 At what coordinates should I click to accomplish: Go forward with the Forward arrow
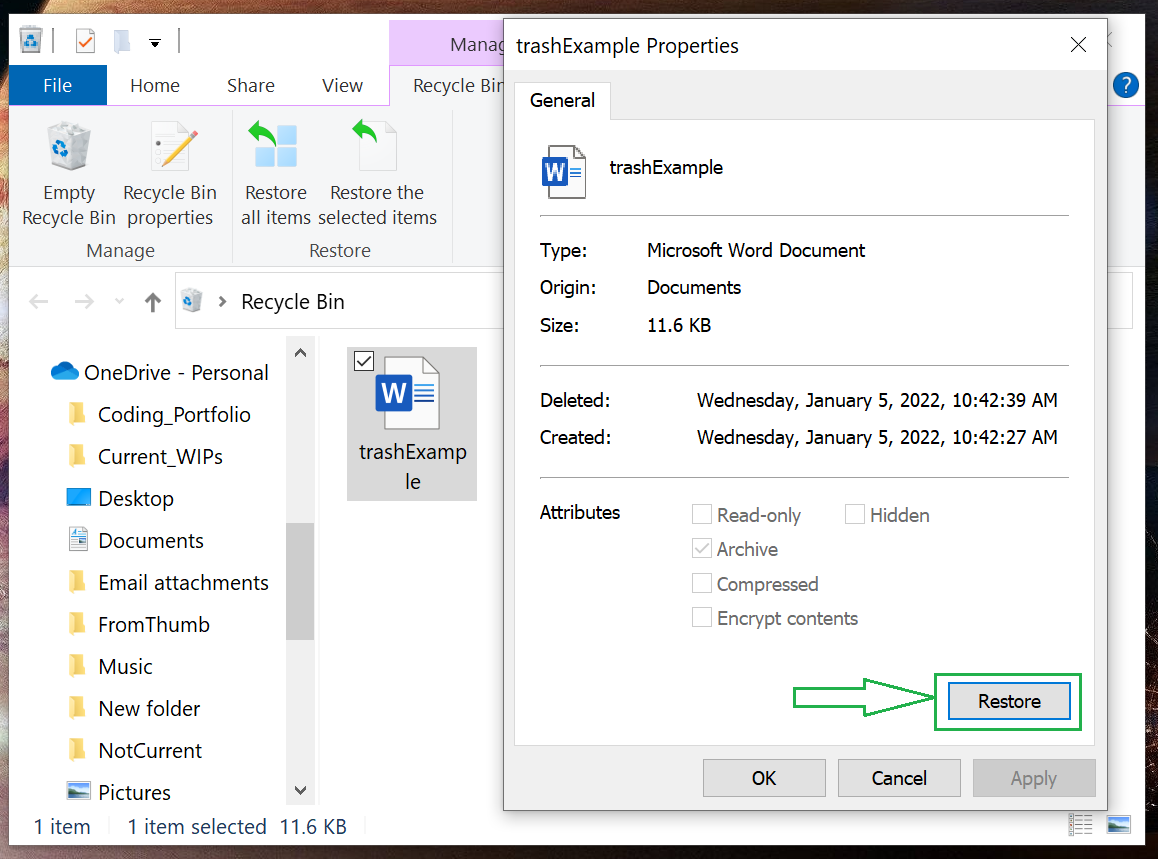point(84,301)
